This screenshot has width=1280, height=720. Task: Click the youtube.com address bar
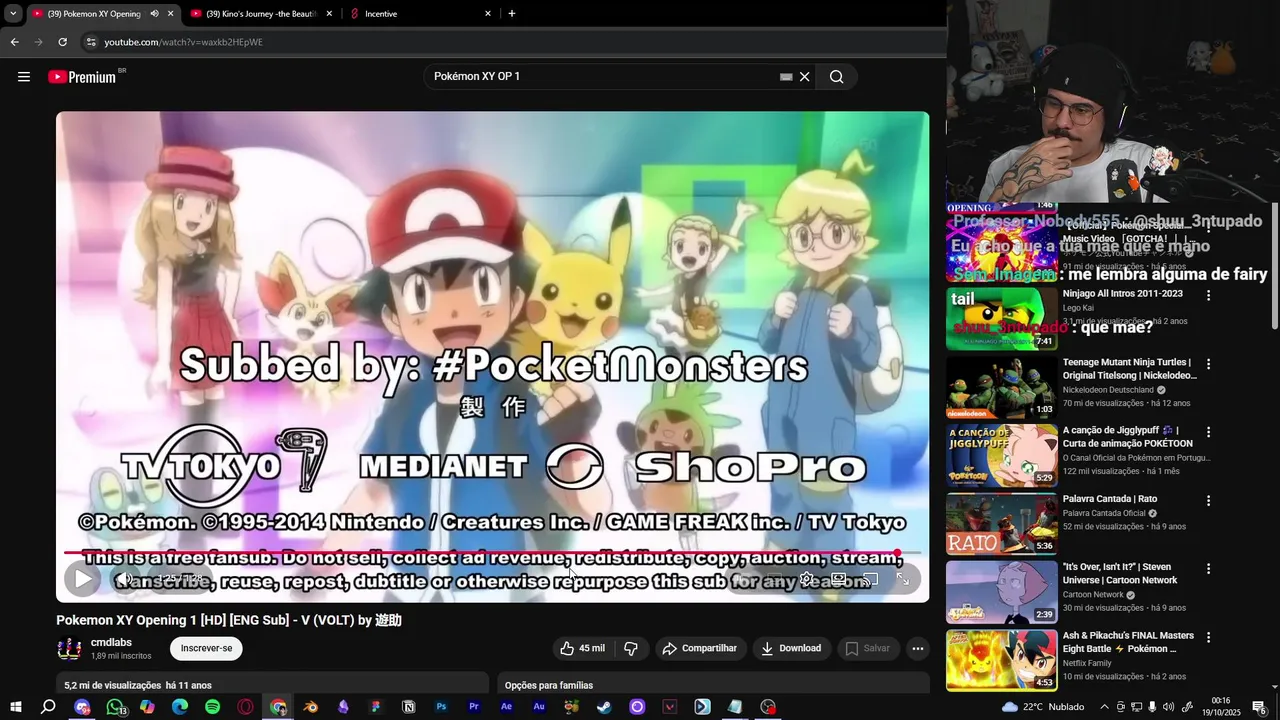click(510, 42)
